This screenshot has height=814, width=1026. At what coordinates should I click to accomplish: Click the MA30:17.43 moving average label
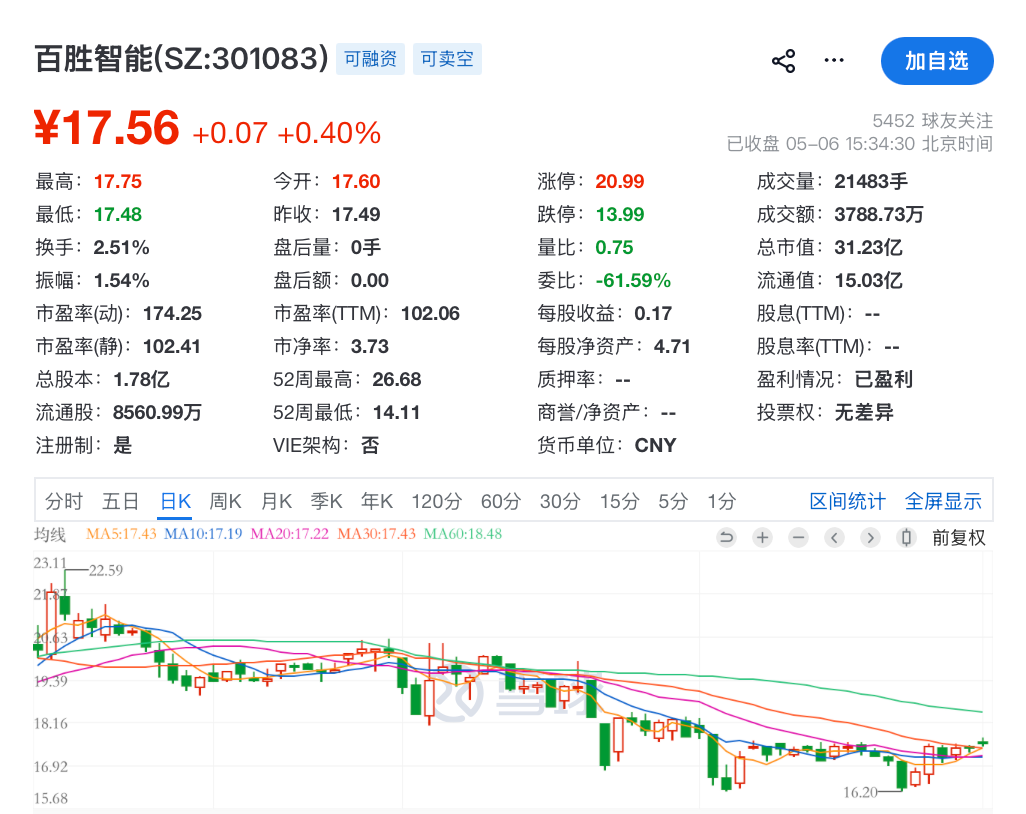[x=376, y=534]
